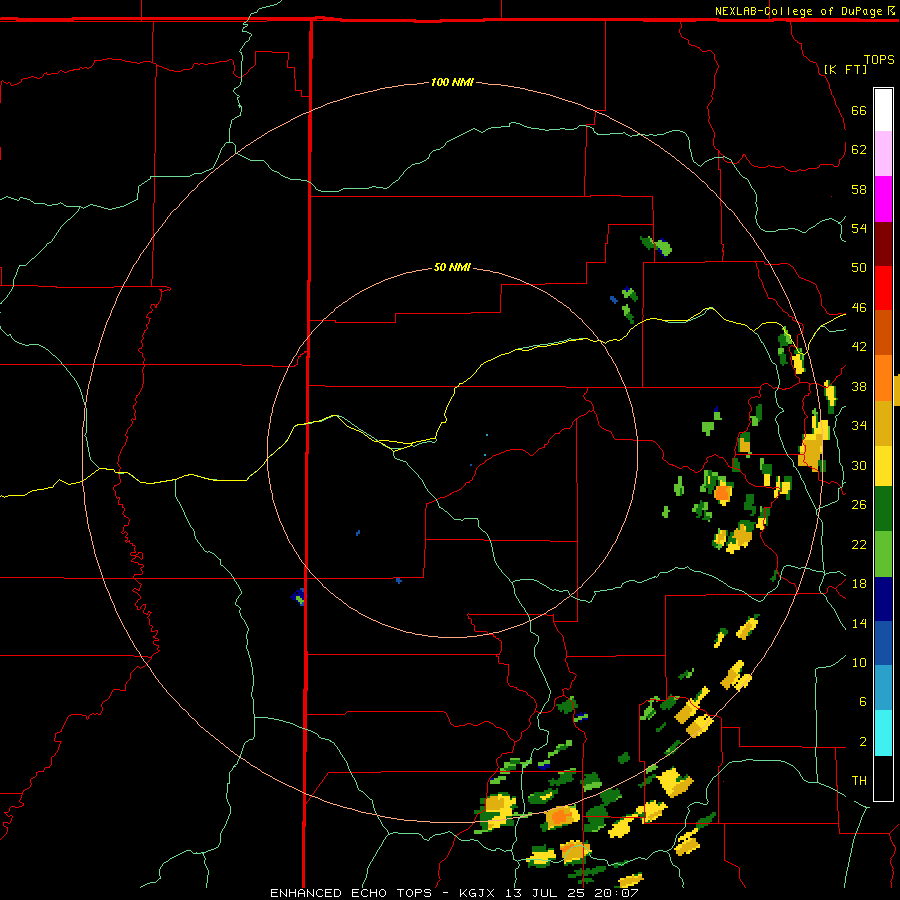Image resolution: width=900 pixels, height=900 pixels.
Task: Click the 42 legend value
Action: 859,347
